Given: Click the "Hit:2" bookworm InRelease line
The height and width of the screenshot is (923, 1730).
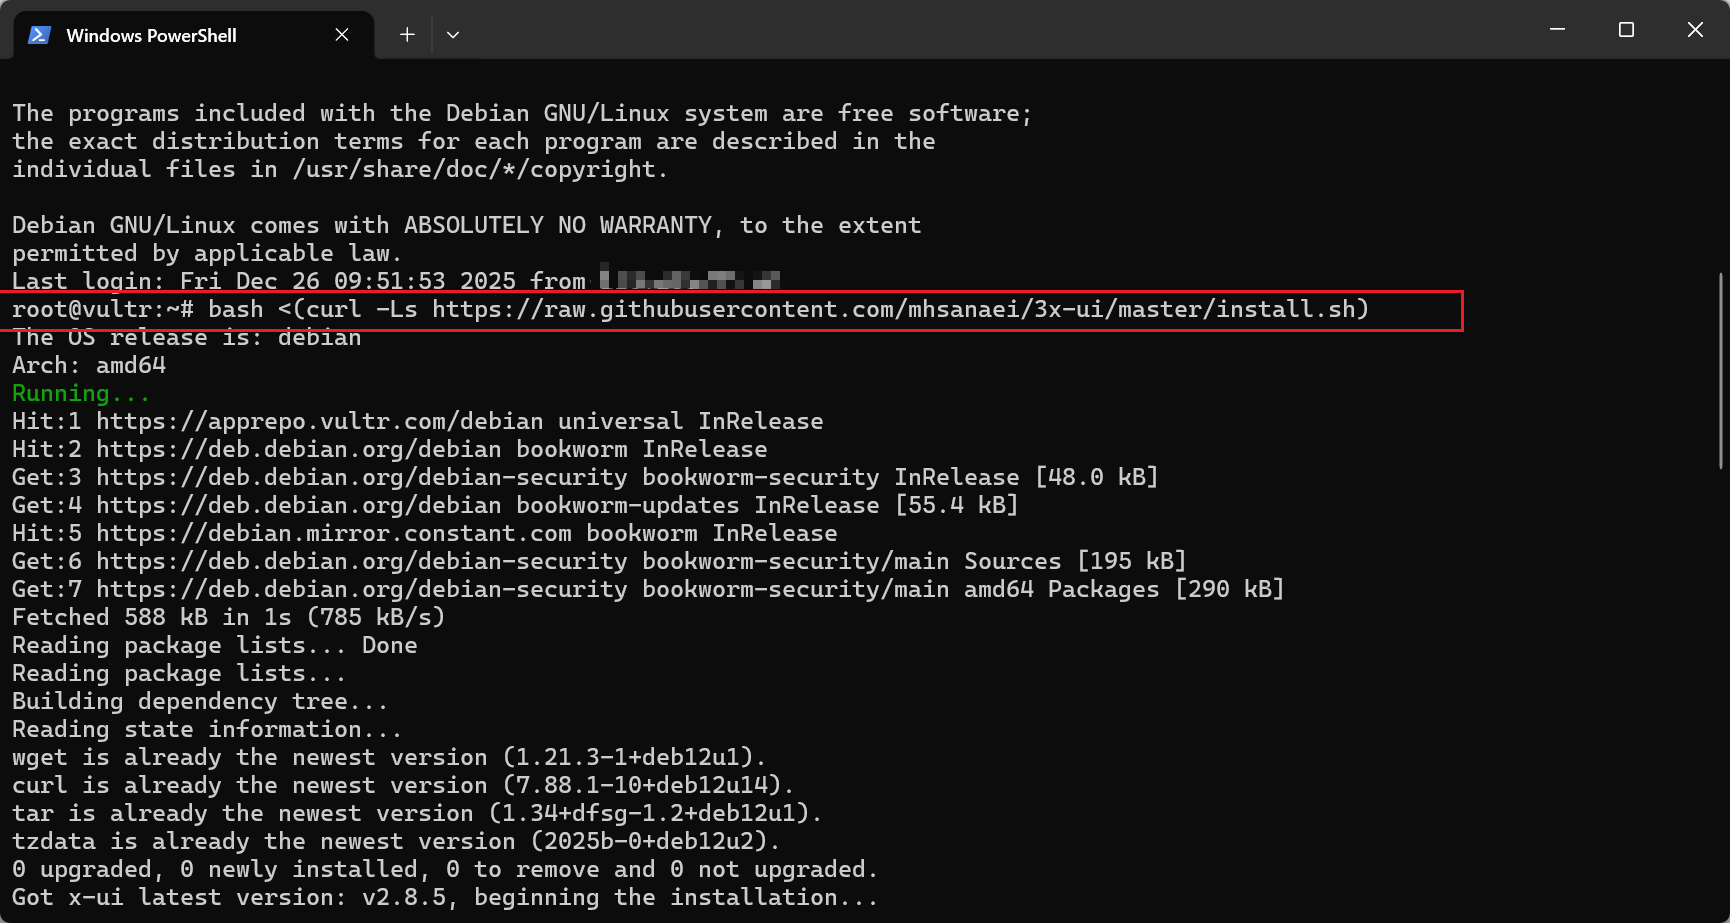Looking at the screenshot, I should click(390, 449).
